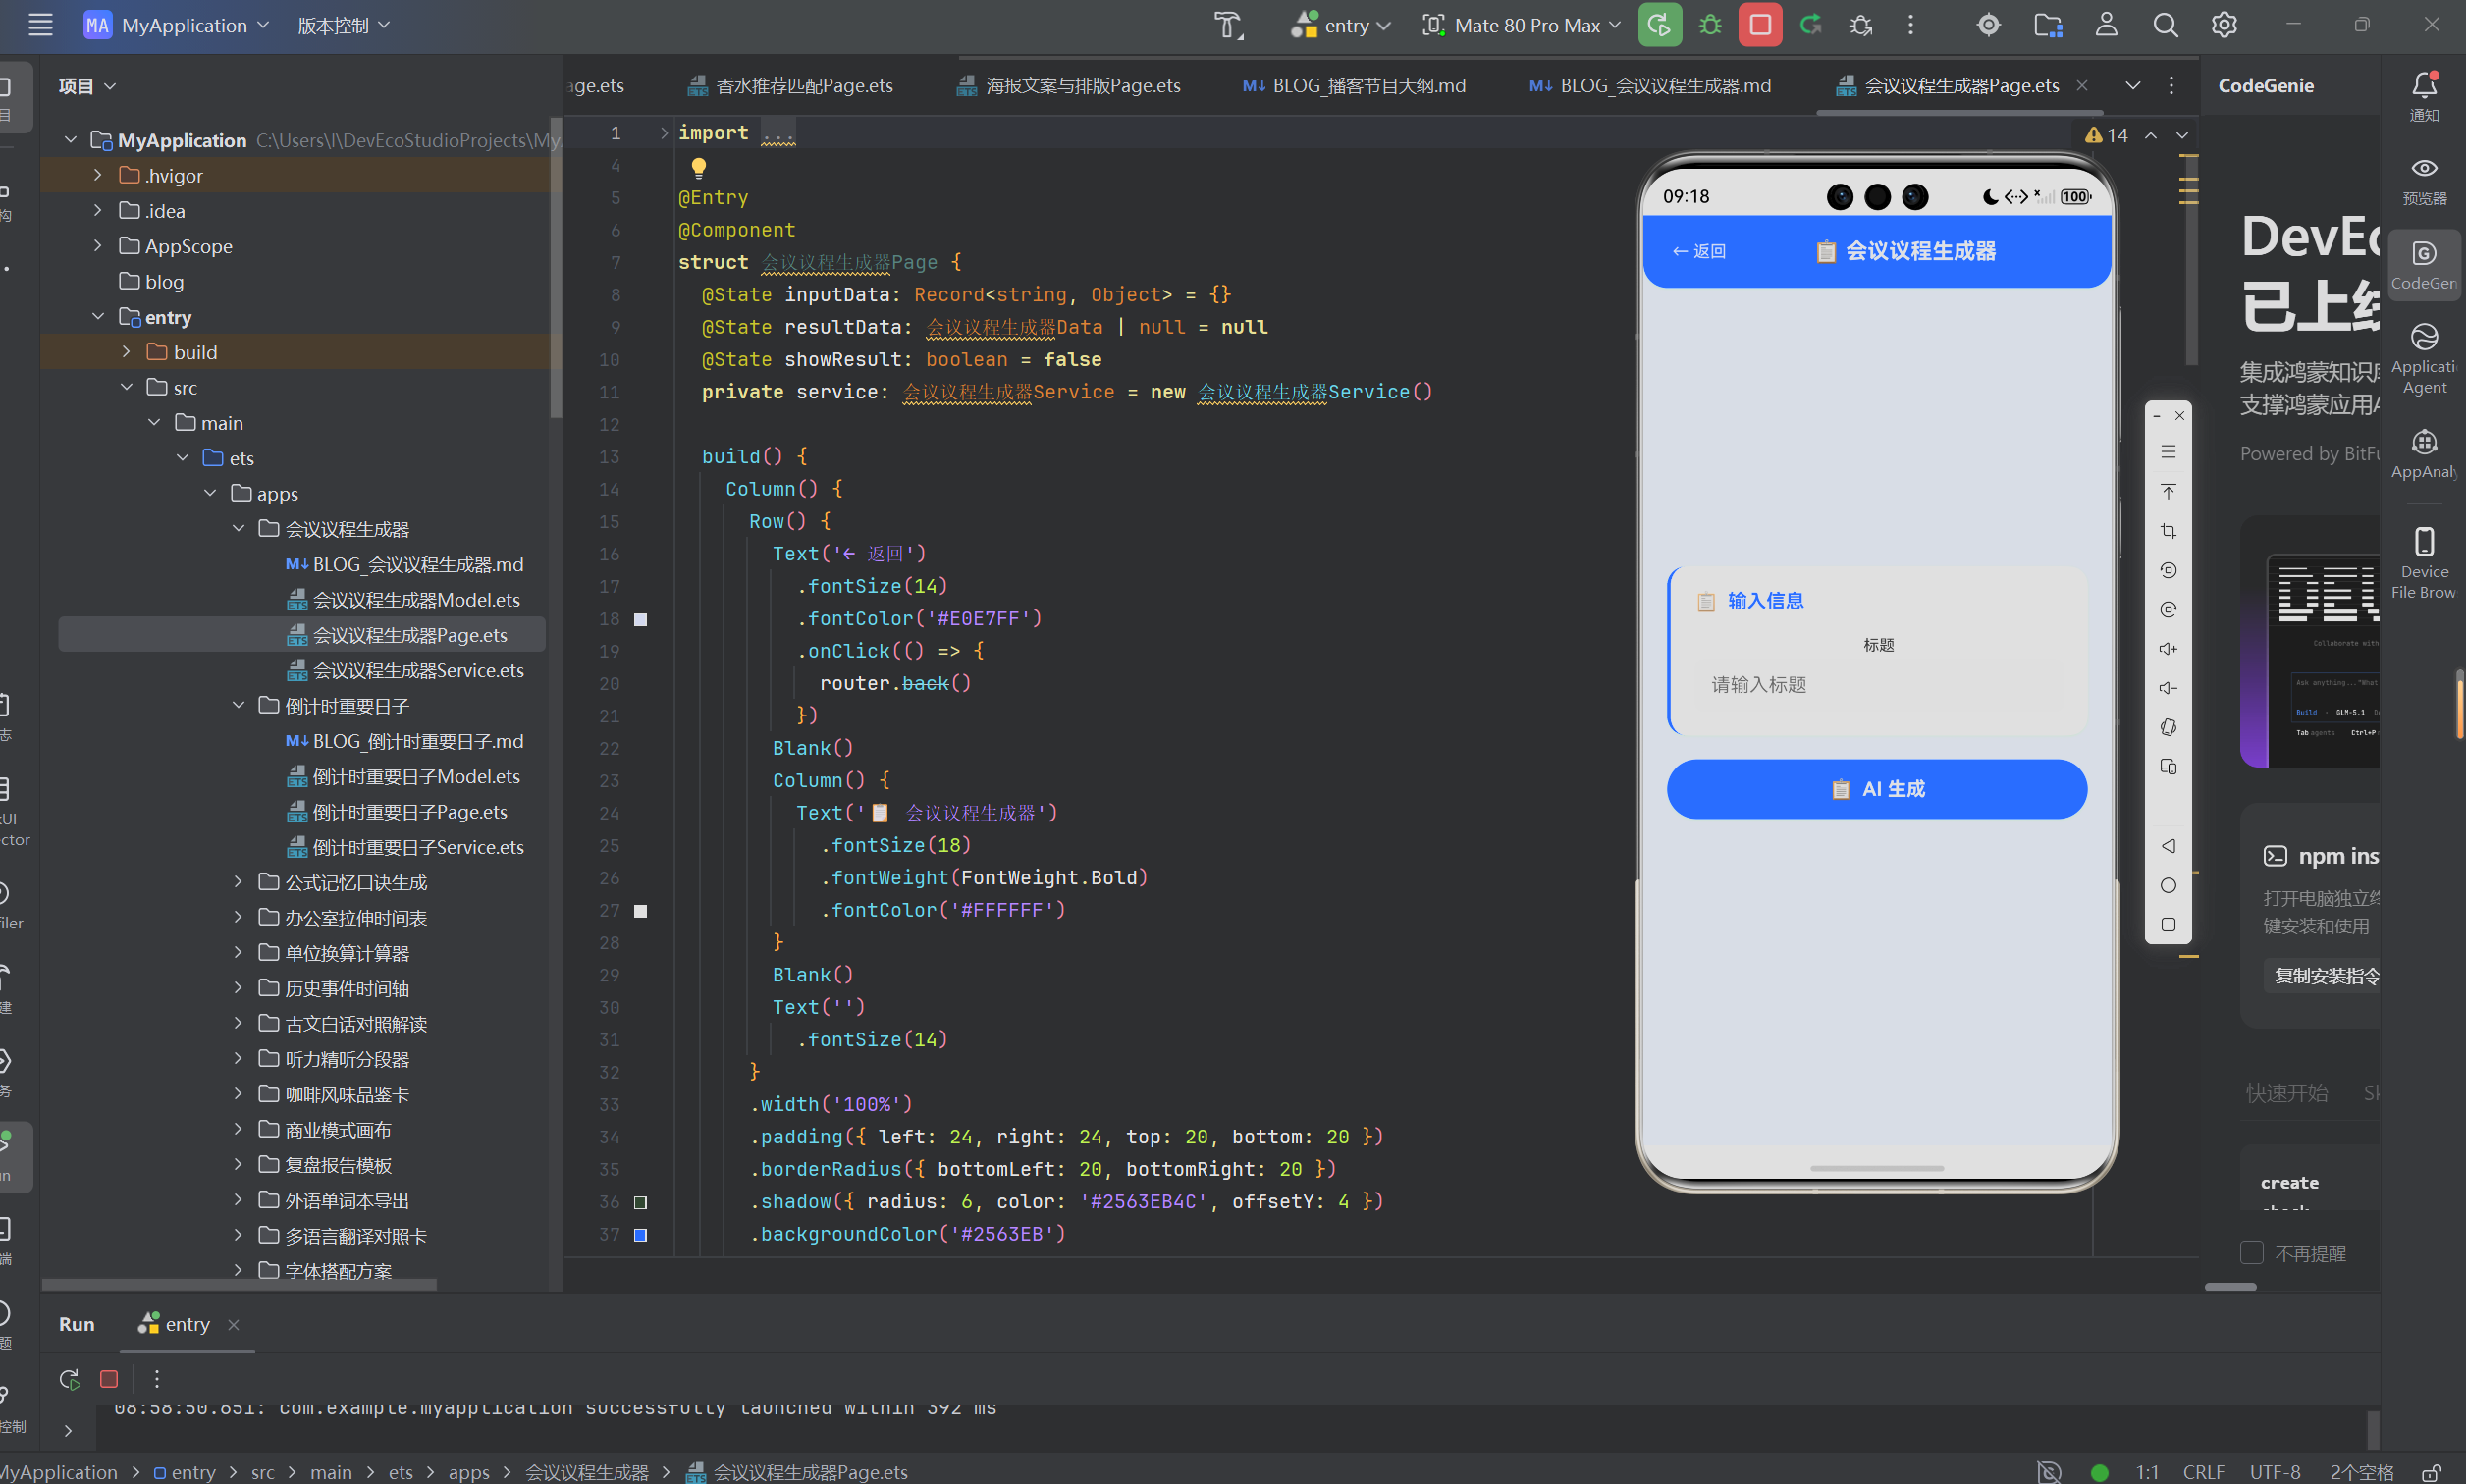Stop process in the Run panel
This screenshot has width=2466, height=1484.
click(109, 1379)
